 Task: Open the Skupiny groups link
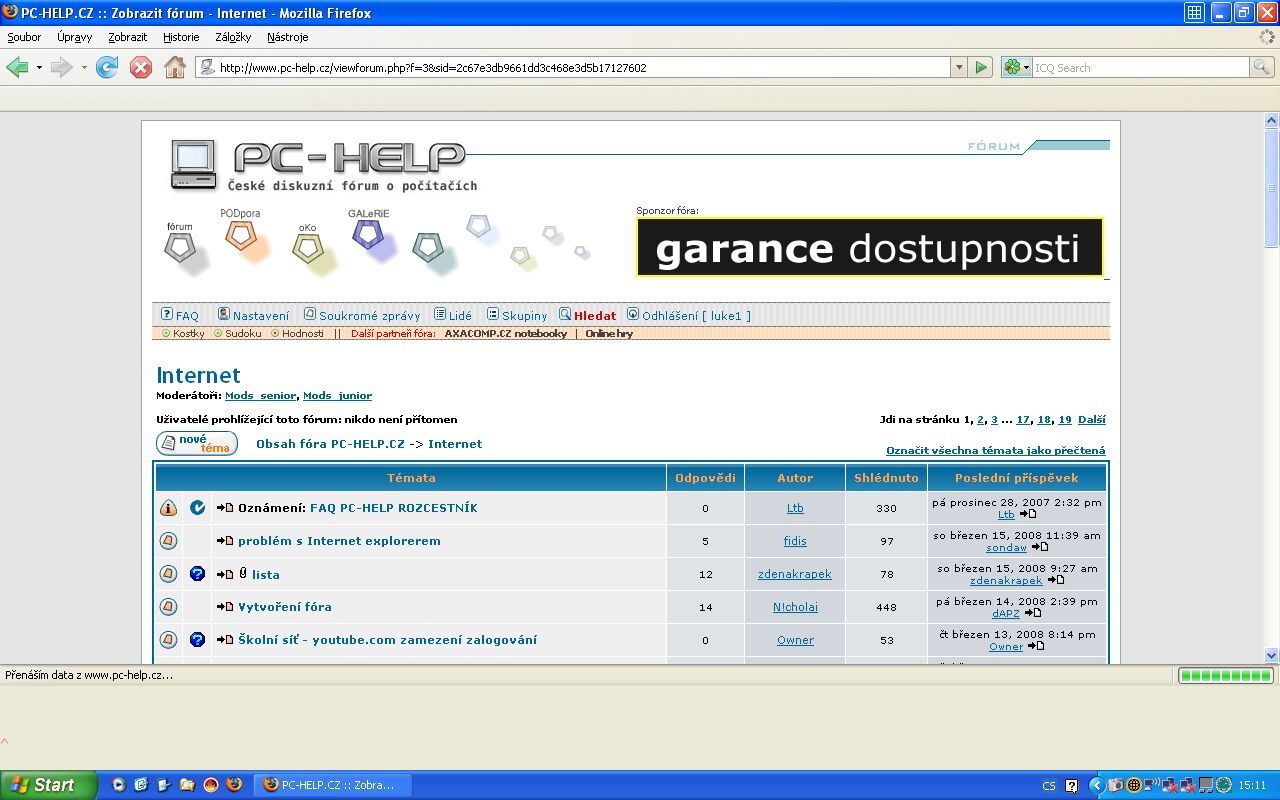tap(525, 316)
